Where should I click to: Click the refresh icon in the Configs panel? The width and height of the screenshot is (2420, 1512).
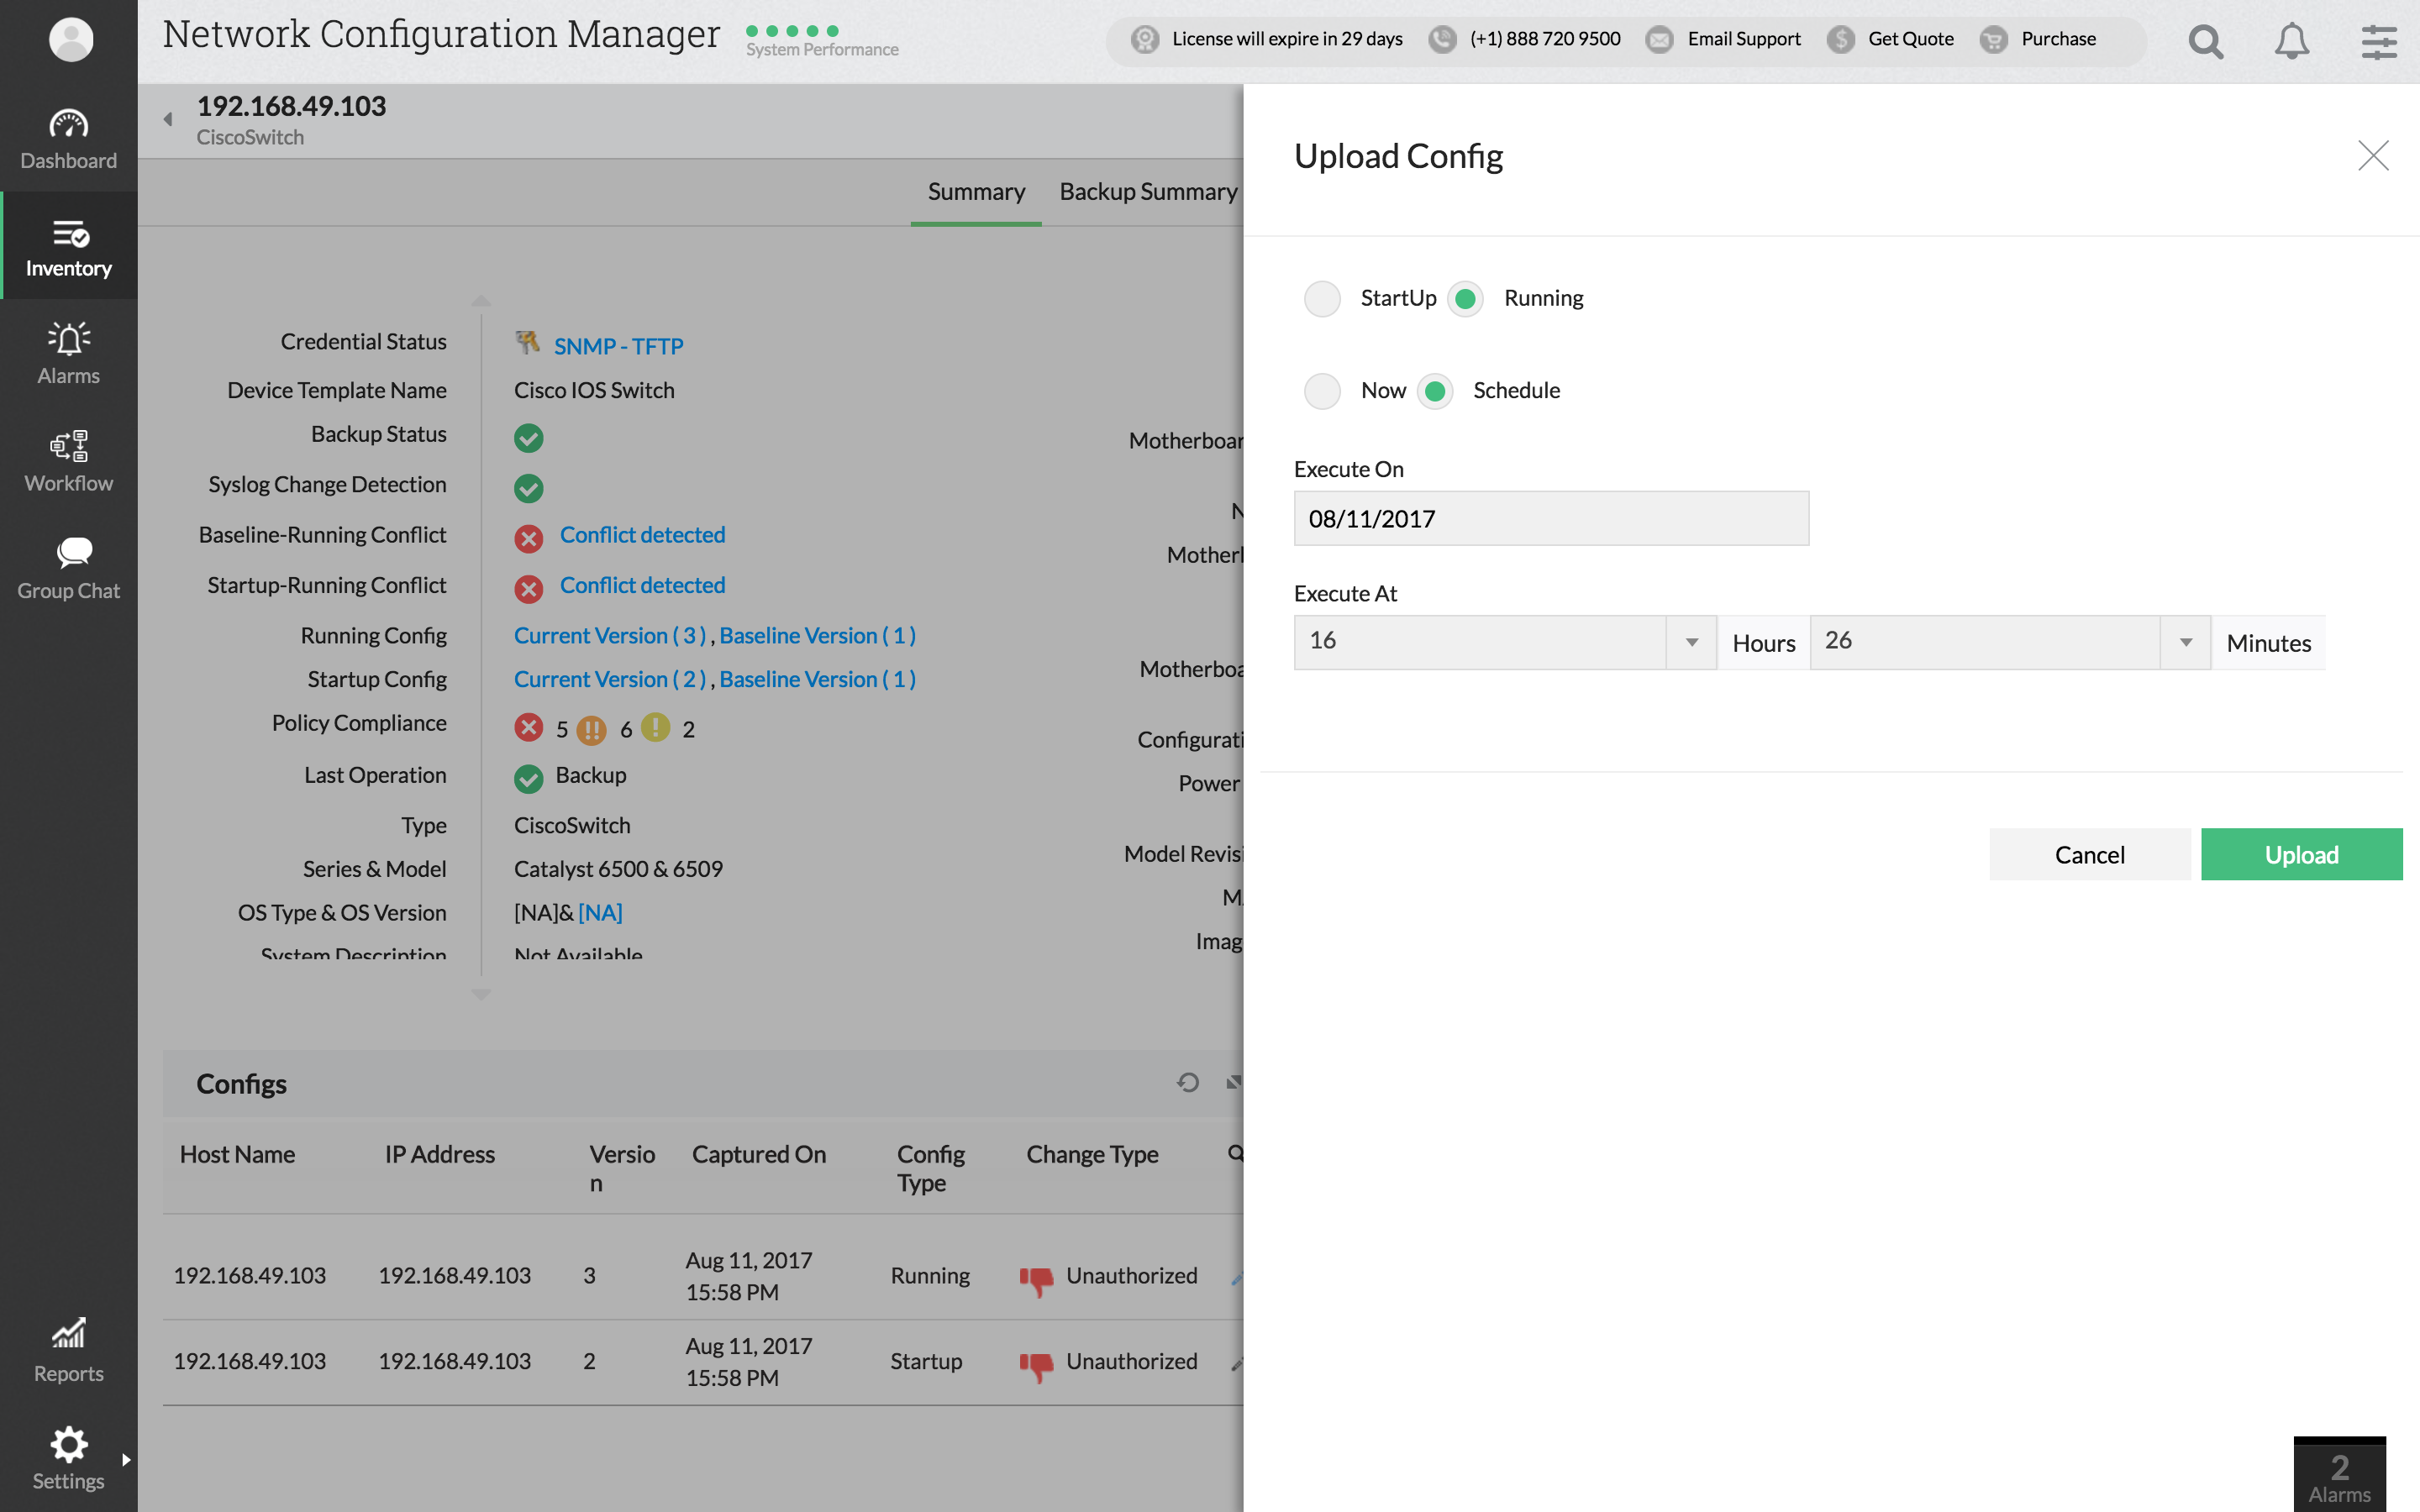click(1188, 1082)
